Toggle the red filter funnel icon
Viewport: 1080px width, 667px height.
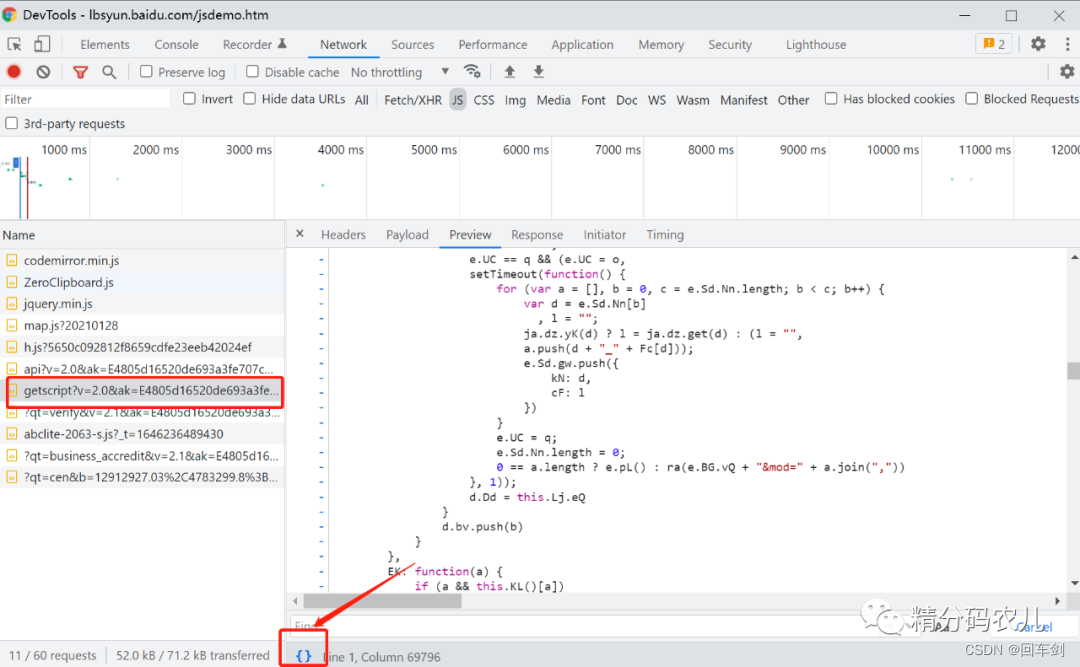[x=81, y=72]
